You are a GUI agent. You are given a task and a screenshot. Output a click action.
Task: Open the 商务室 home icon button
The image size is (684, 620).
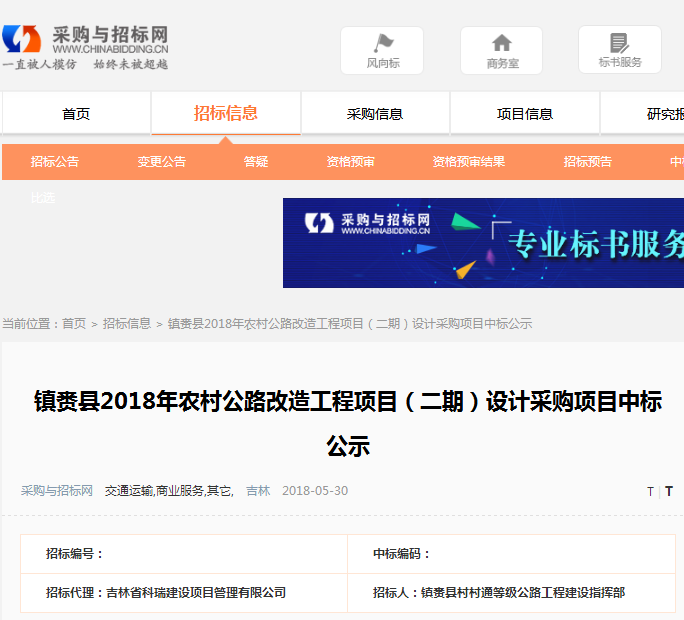pos(502,51)
